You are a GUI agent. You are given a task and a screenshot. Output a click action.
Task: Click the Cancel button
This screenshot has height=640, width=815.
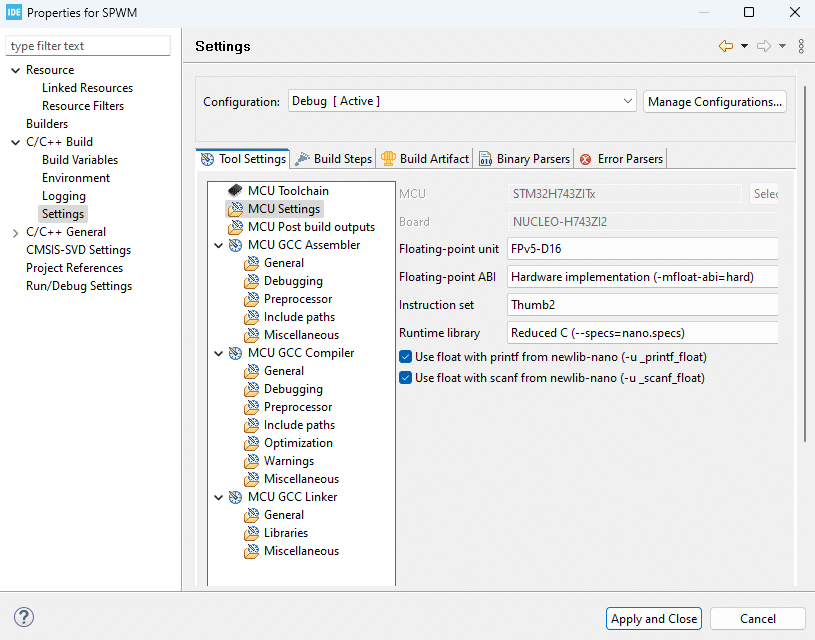758,619
